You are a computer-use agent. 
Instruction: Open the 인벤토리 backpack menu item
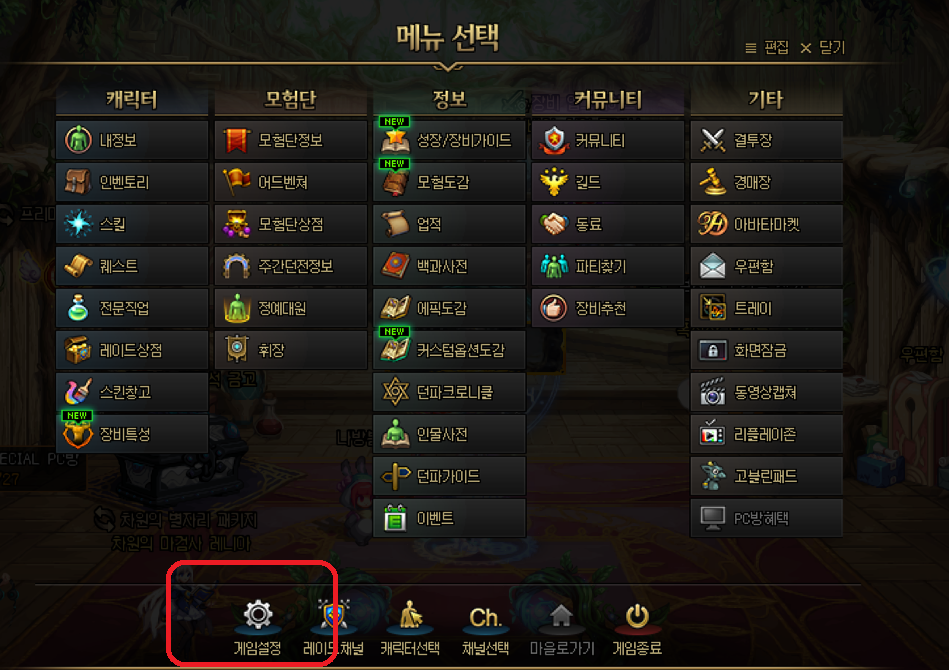point(132,182)
